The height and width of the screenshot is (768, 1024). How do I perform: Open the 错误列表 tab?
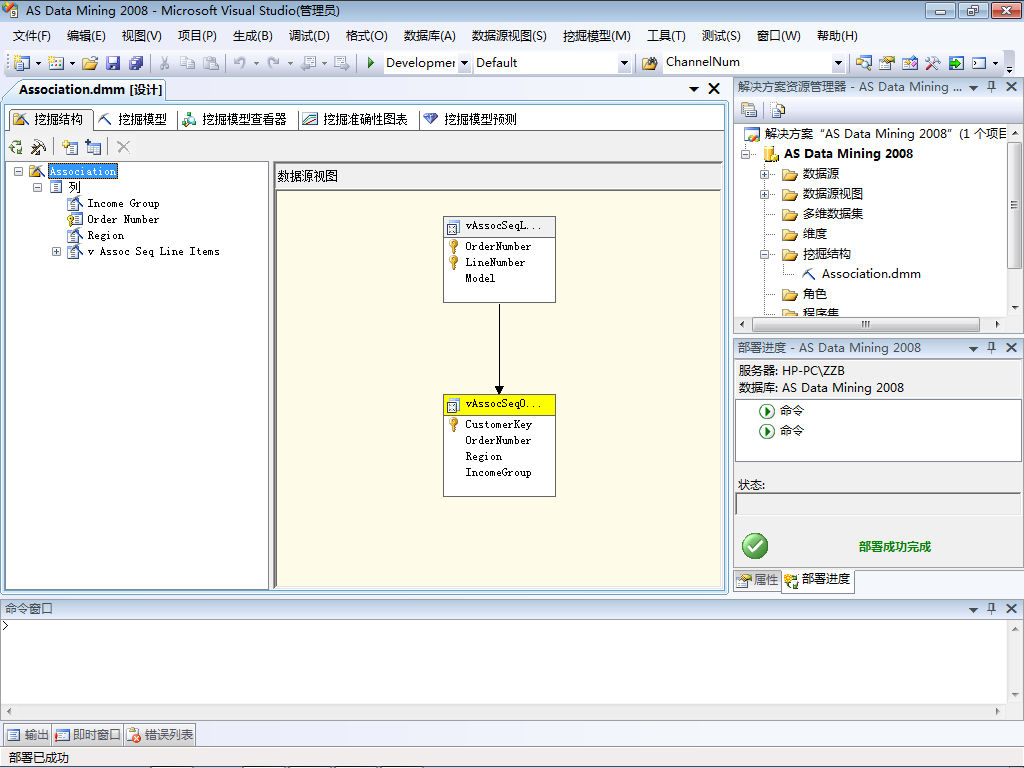(x=160, y=735)
